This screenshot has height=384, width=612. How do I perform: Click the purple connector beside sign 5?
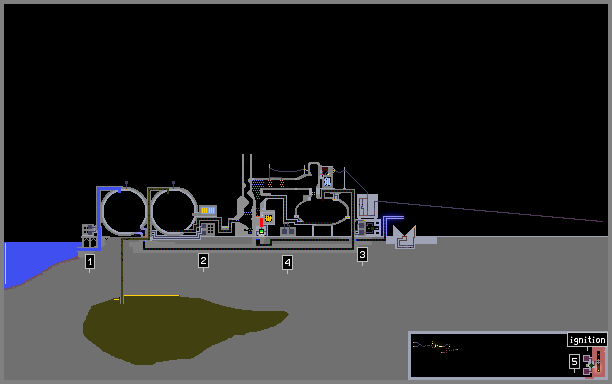[x=587, y=364]
